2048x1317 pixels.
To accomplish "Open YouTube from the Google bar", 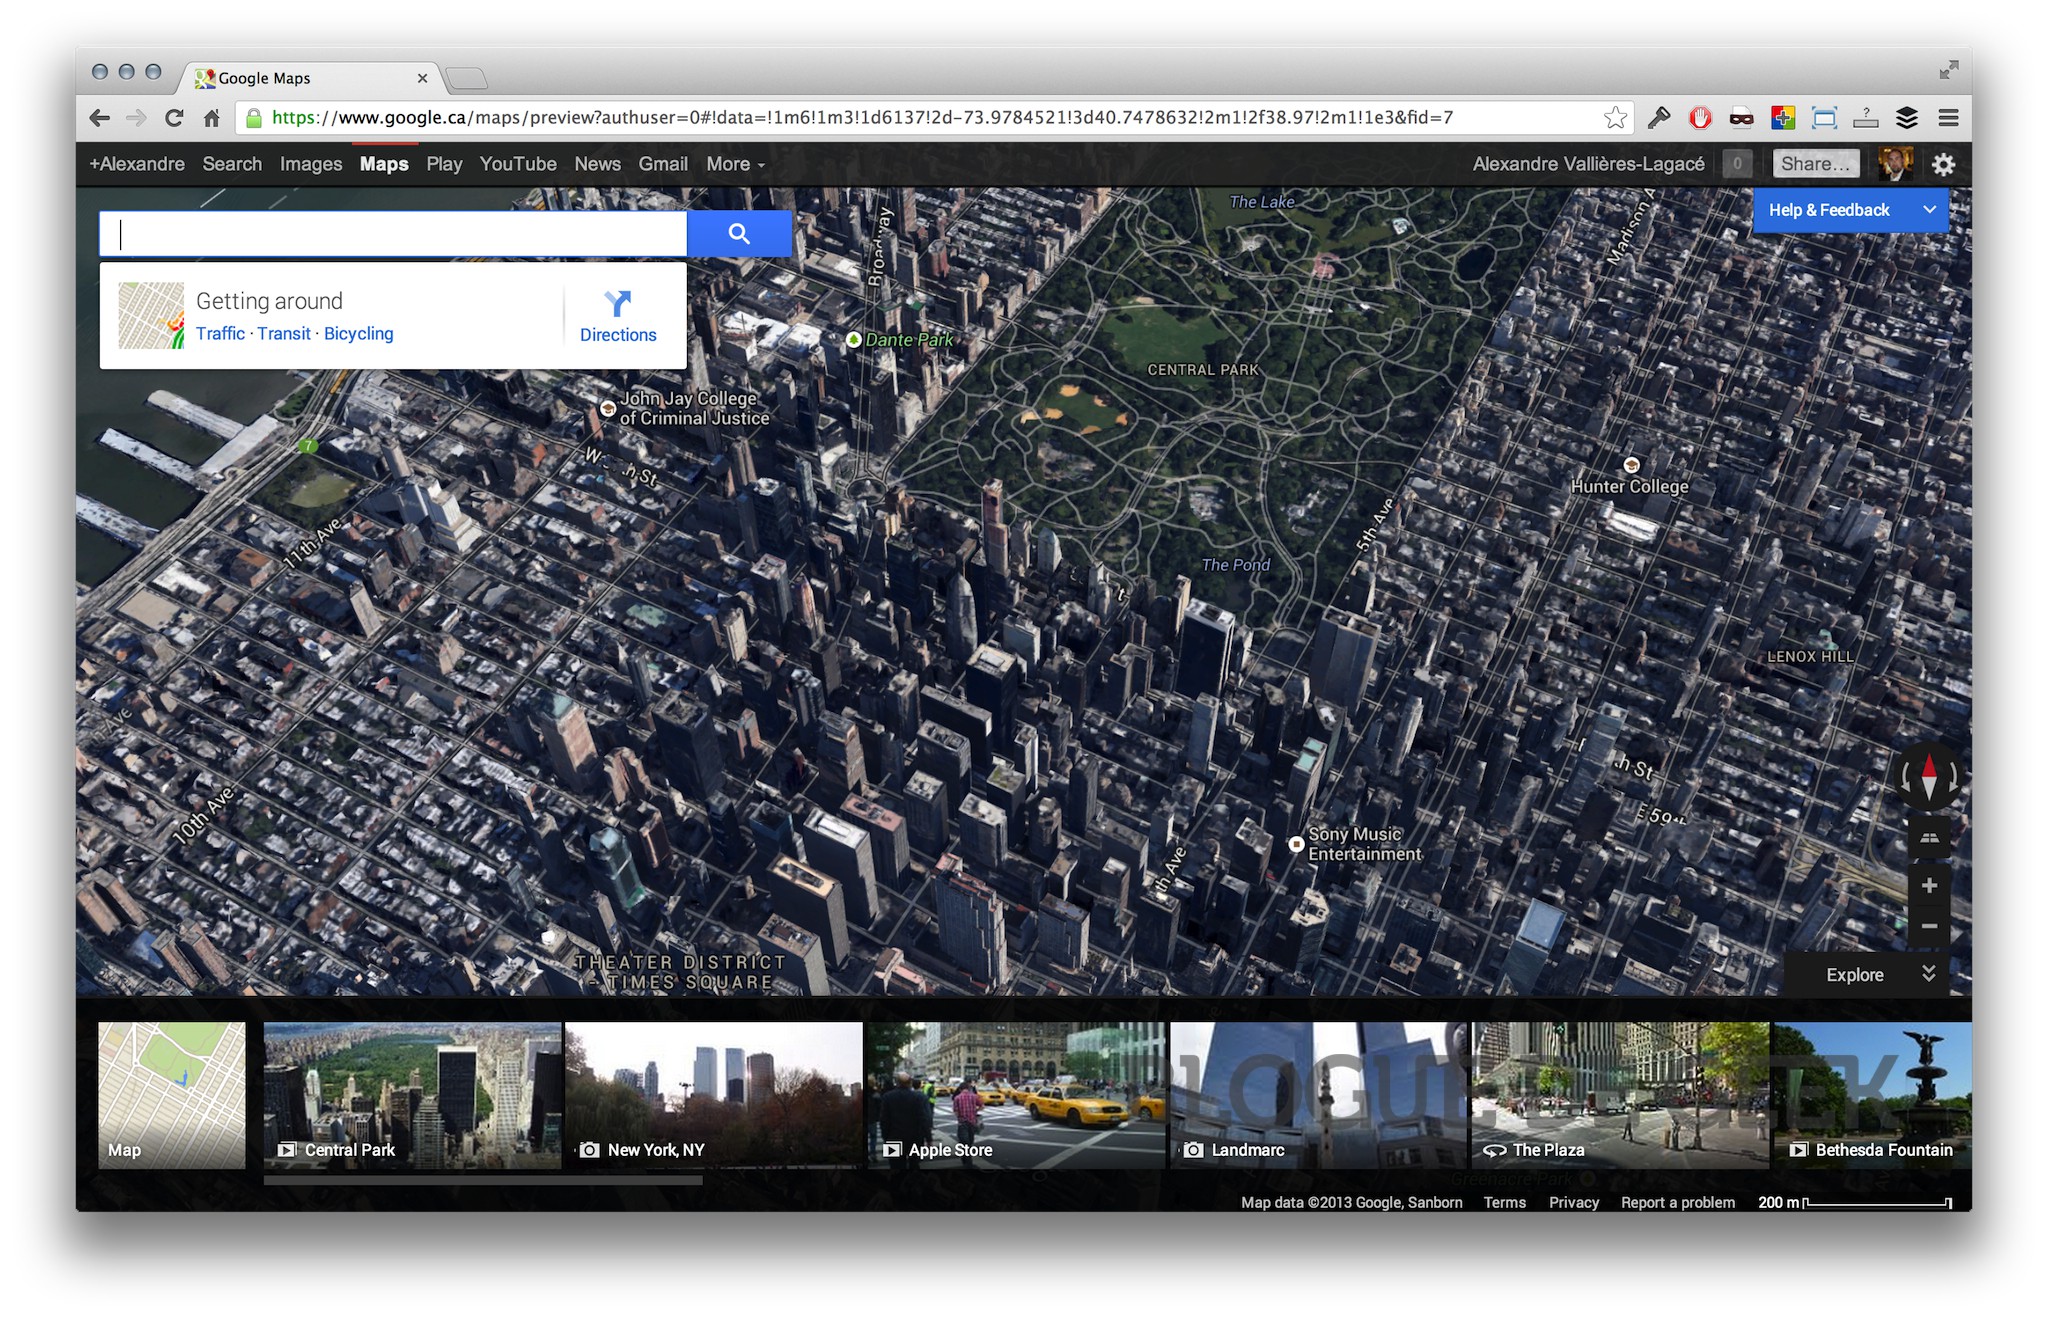I will pos(518,164).
